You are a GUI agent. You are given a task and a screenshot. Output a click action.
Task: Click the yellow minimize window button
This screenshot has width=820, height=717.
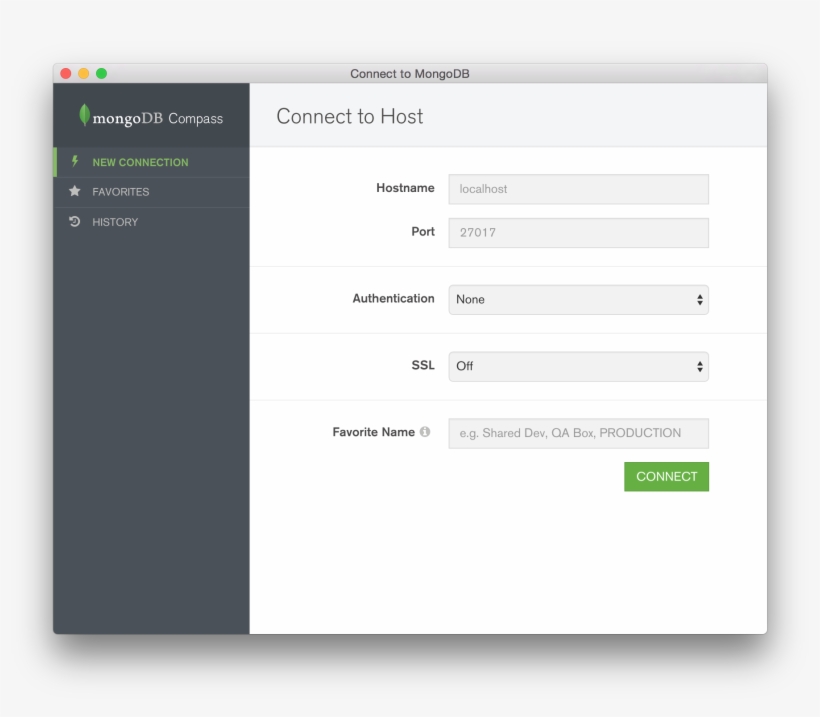click(84, 73)
